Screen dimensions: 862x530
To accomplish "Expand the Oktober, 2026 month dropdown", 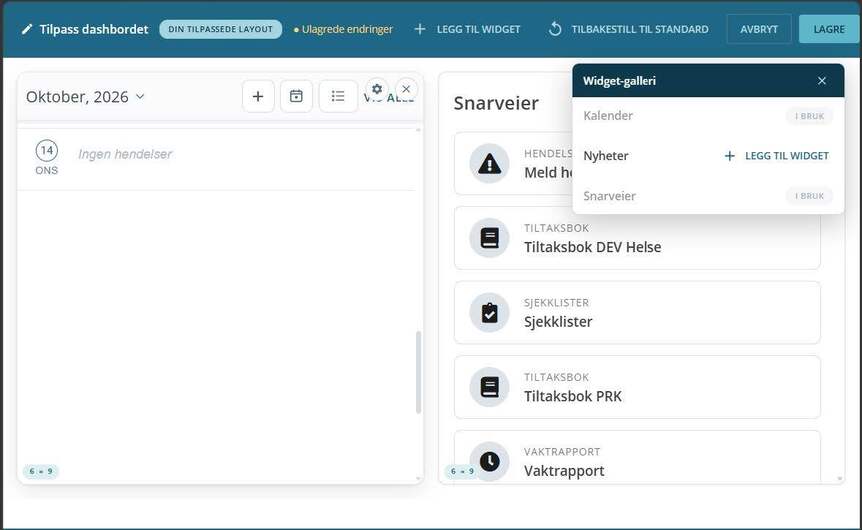I will tap(85, 97).
